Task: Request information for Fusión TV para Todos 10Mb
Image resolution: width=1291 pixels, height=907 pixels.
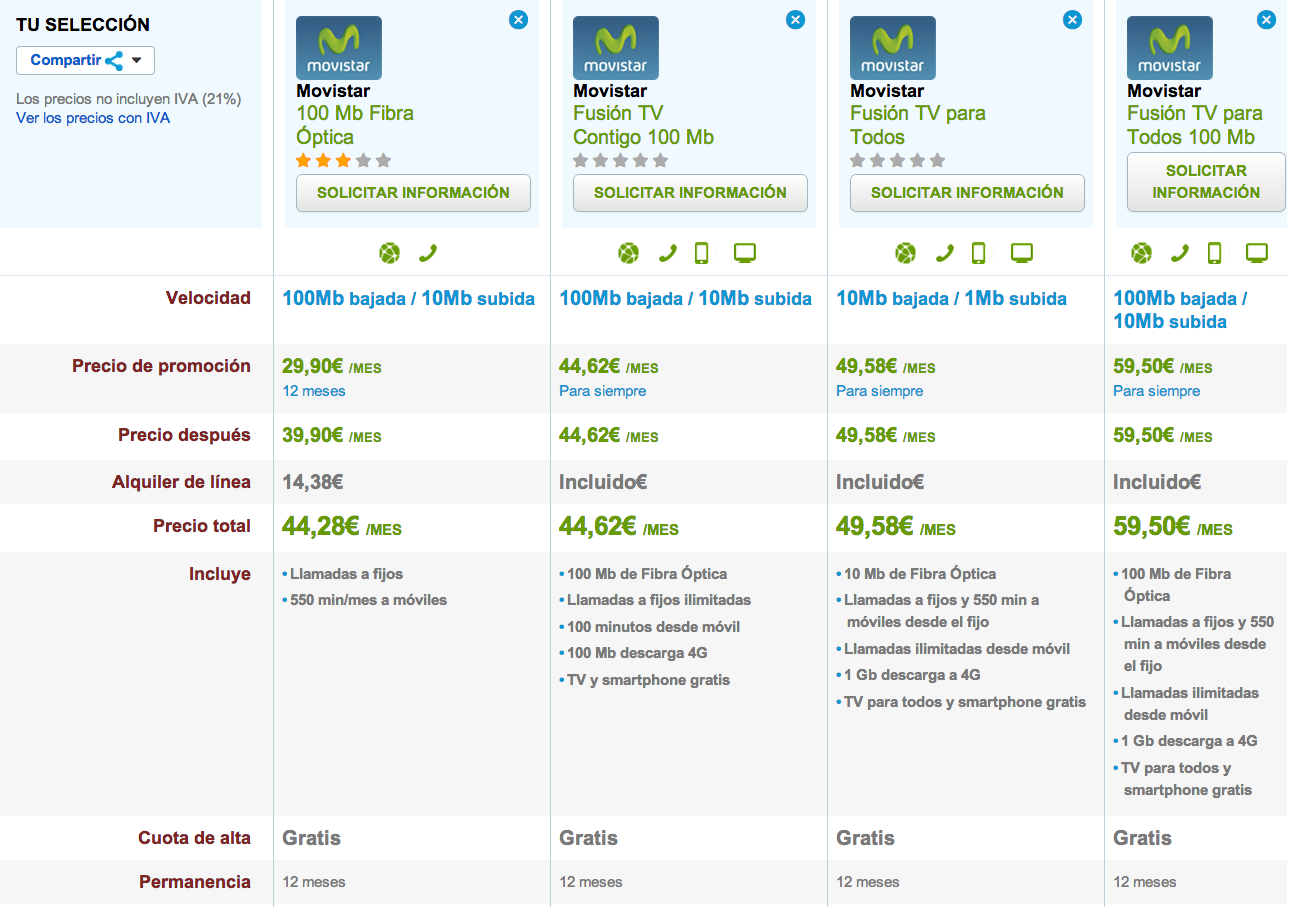Action: [967, 193]
